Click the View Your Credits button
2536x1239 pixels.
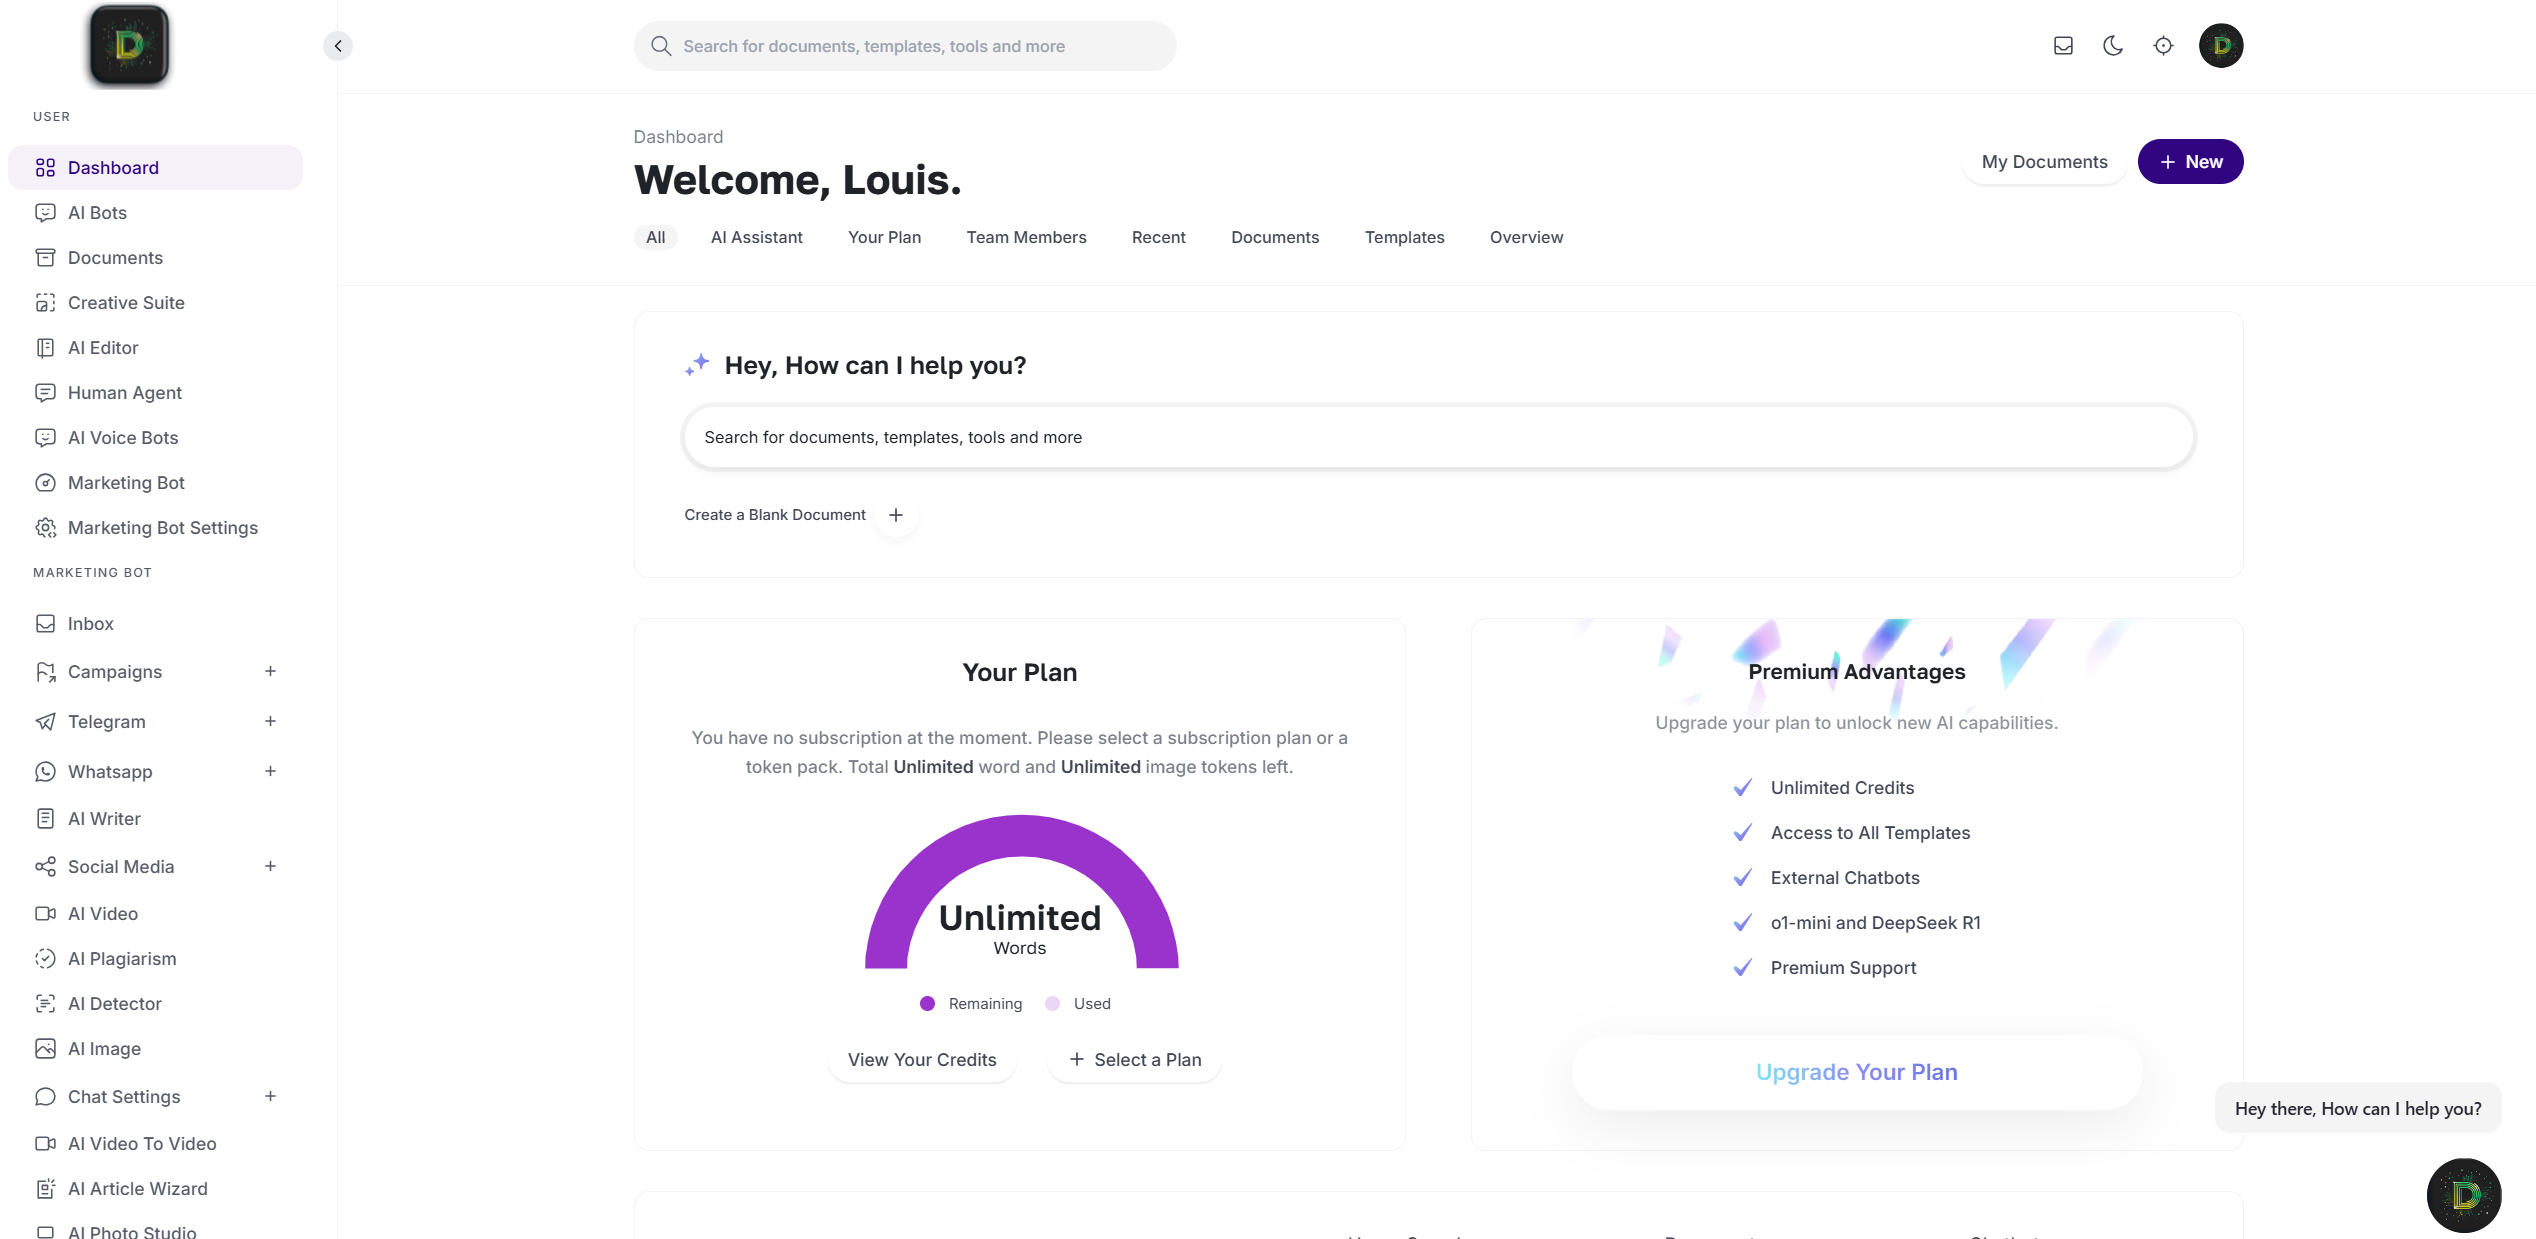(x=921, y=1059)
